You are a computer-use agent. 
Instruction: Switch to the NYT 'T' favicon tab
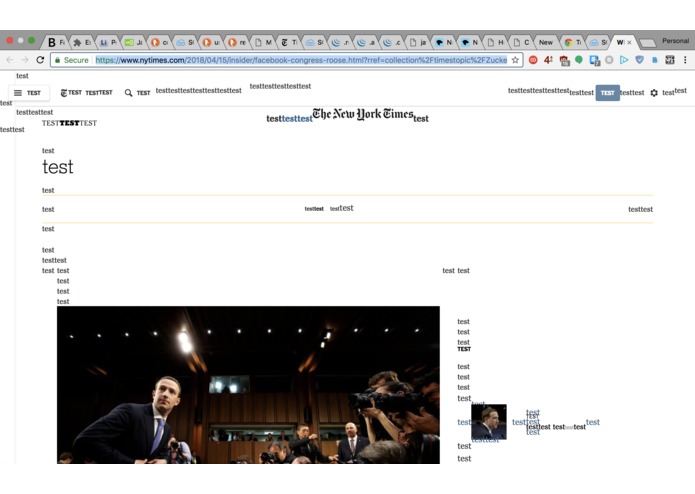pos(289,43)
